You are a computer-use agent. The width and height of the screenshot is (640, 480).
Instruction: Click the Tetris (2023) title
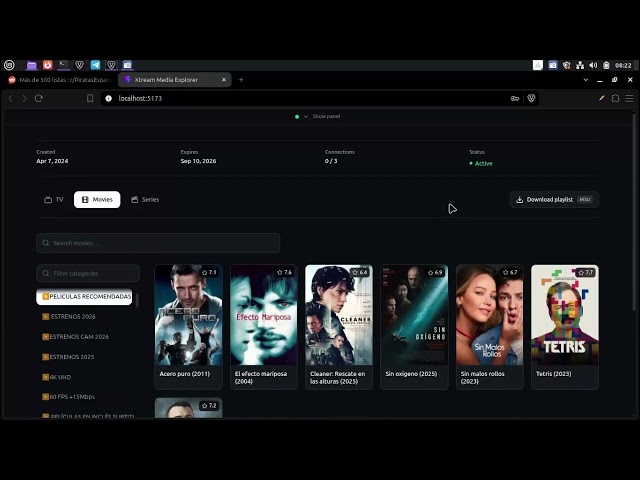click(553, 374)
